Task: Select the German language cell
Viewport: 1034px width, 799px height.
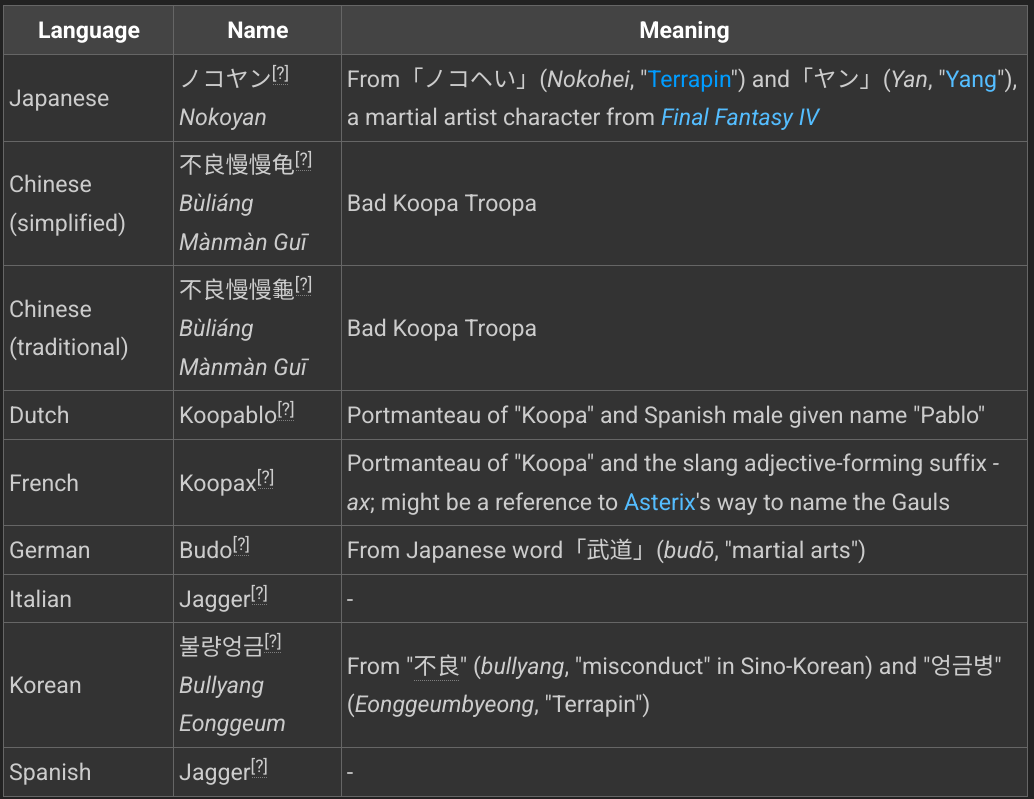Action: (88, 550)
